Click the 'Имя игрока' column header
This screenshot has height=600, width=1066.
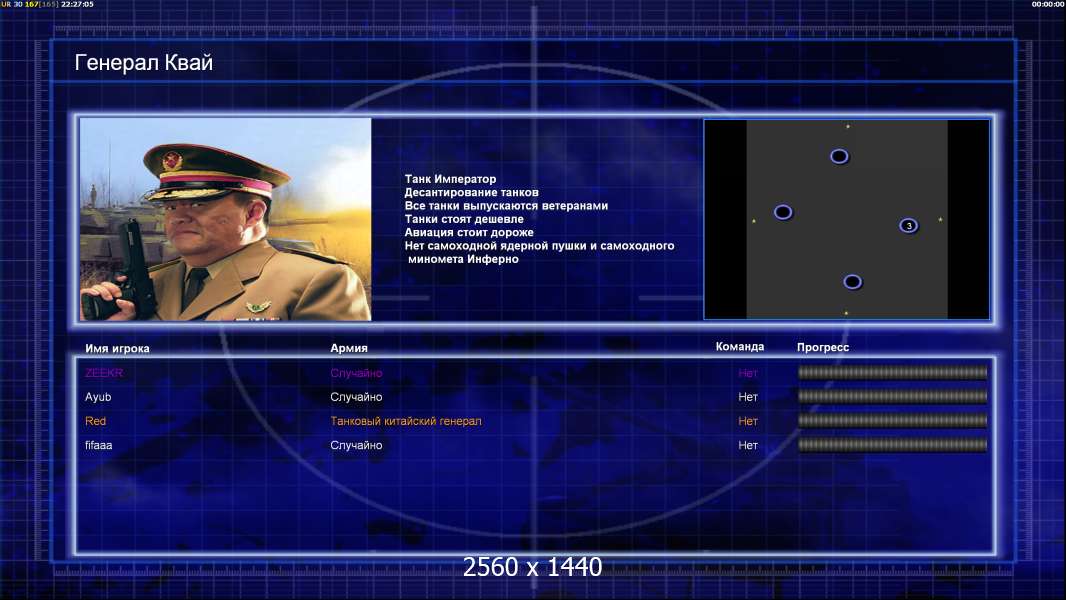click(x=117, y=349)
